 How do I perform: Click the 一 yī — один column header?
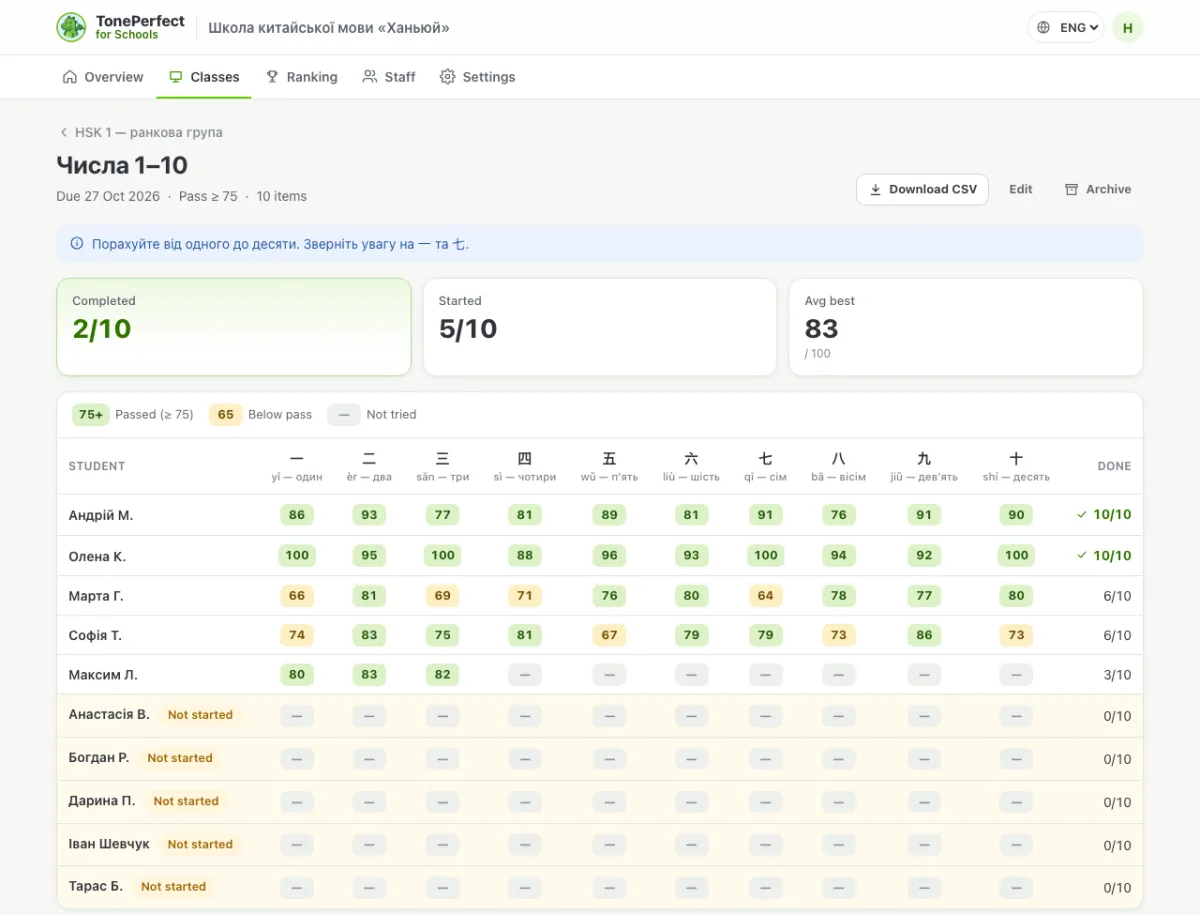[x=297, y=466]
